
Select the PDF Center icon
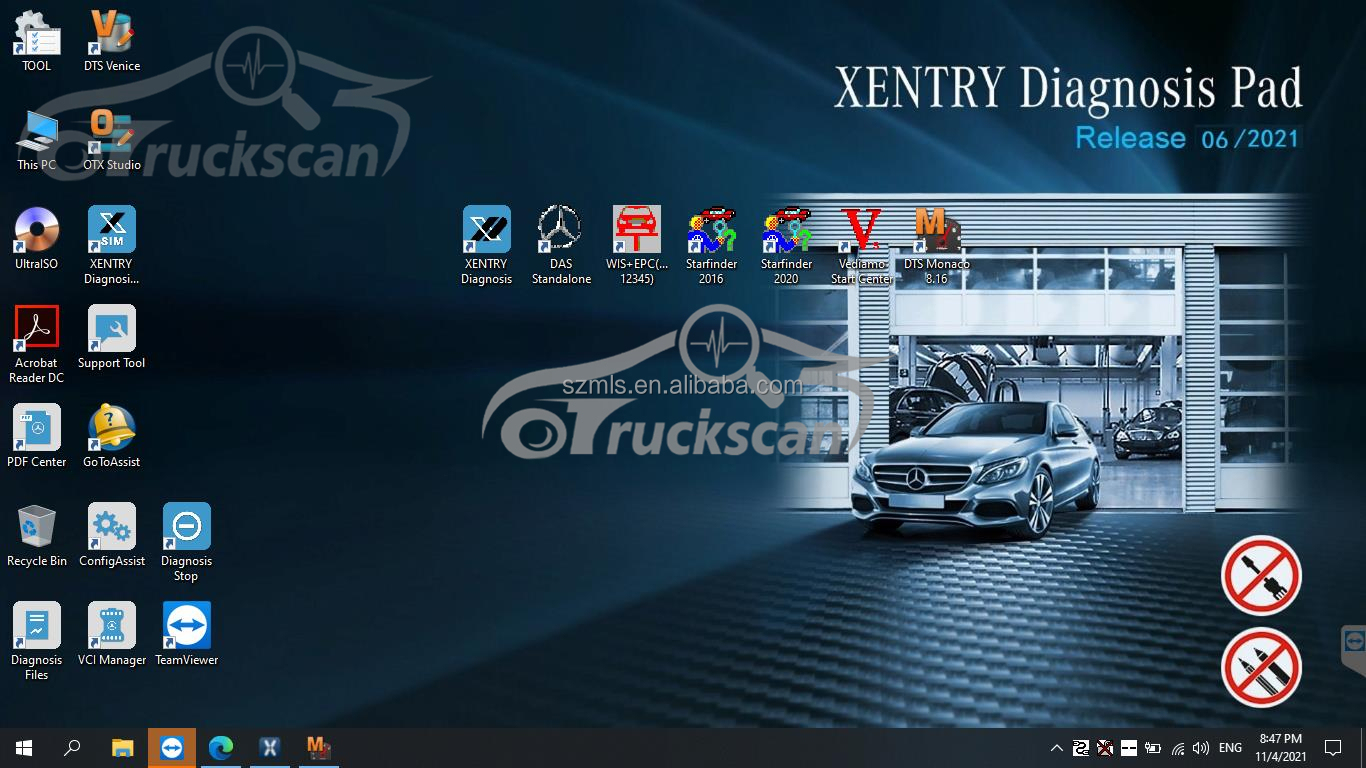37,429
